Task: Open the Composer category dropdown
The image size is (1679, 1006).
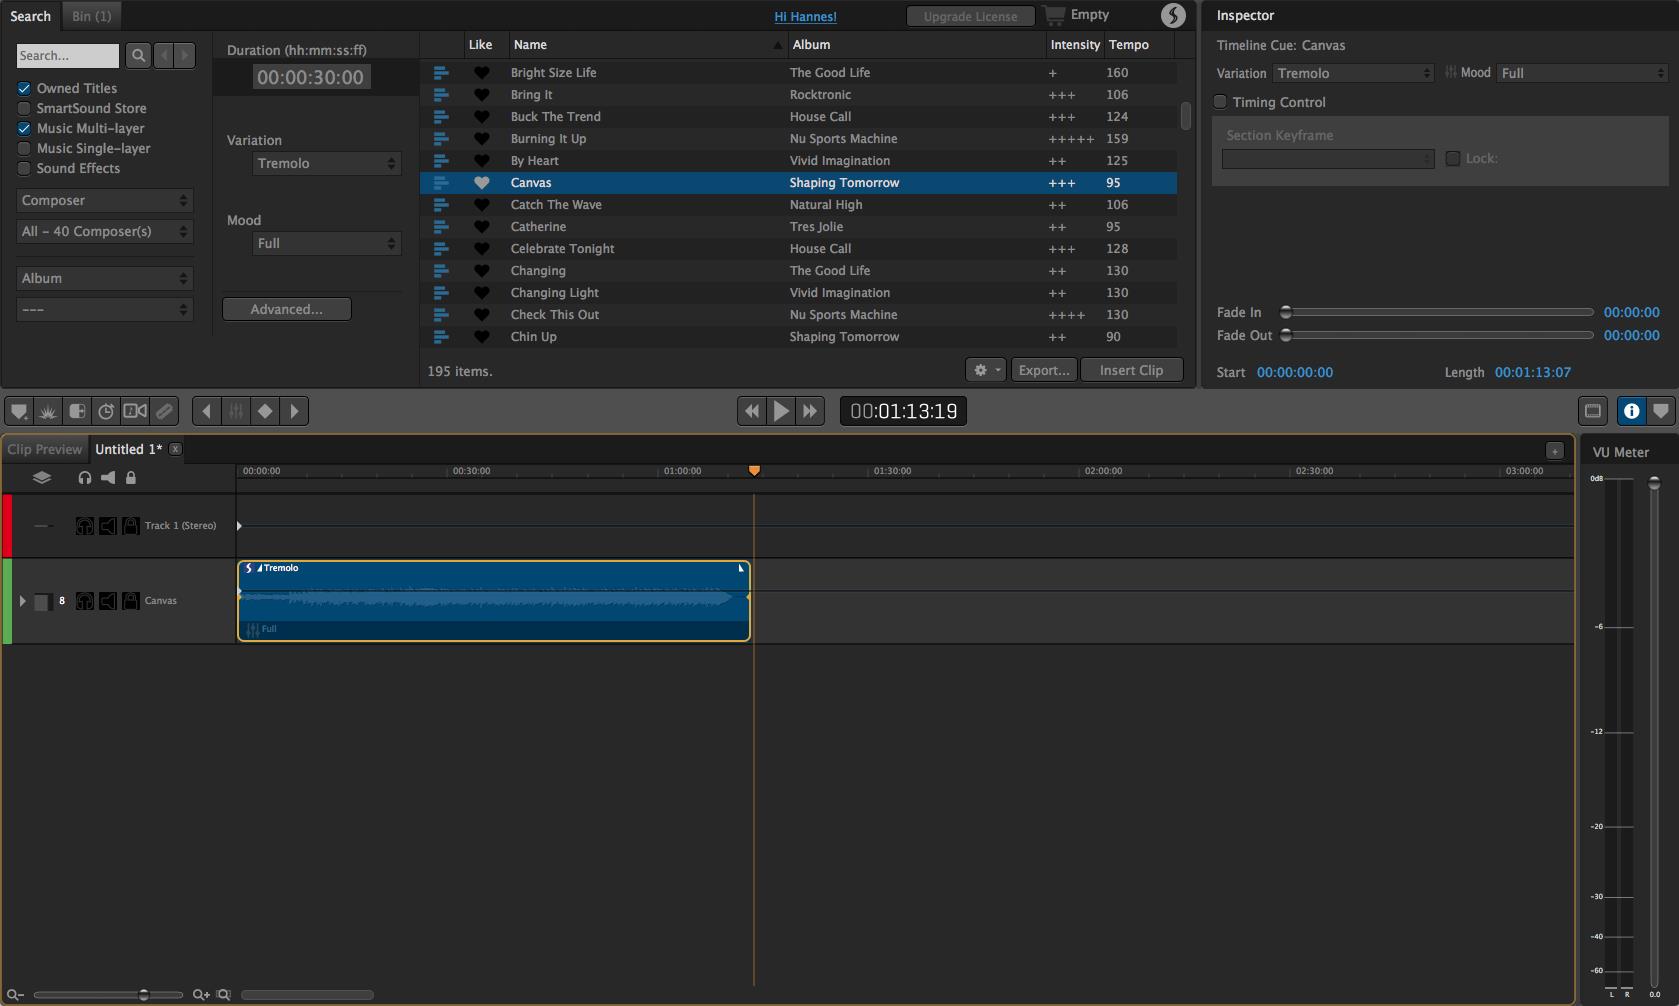Action: click(104, 200)
